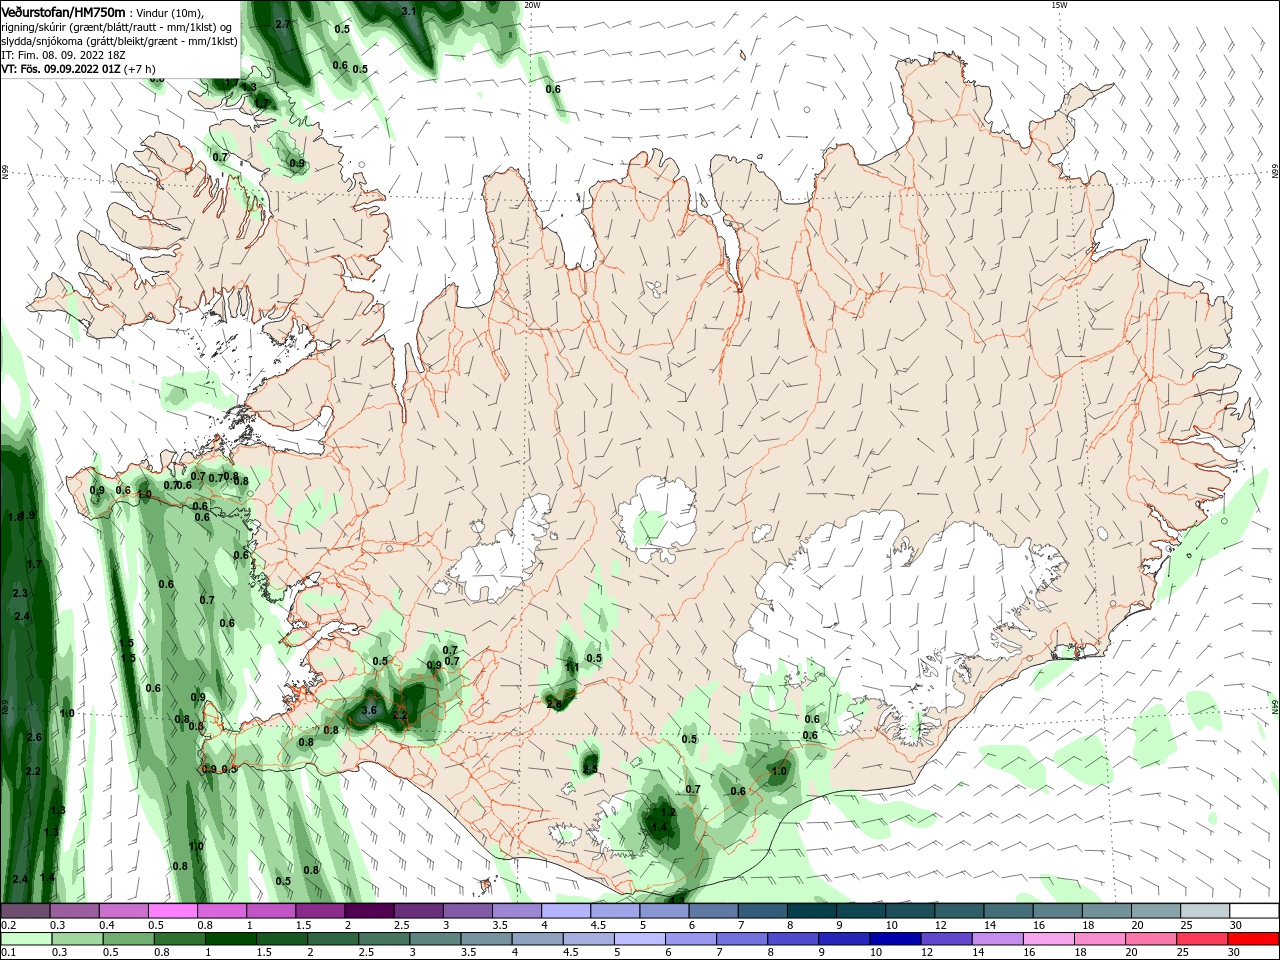Click the grey-purple 0.2–0.3 snow legend swatch
The width and height of the screenshot is (1280, 960).
pos(26,911)
